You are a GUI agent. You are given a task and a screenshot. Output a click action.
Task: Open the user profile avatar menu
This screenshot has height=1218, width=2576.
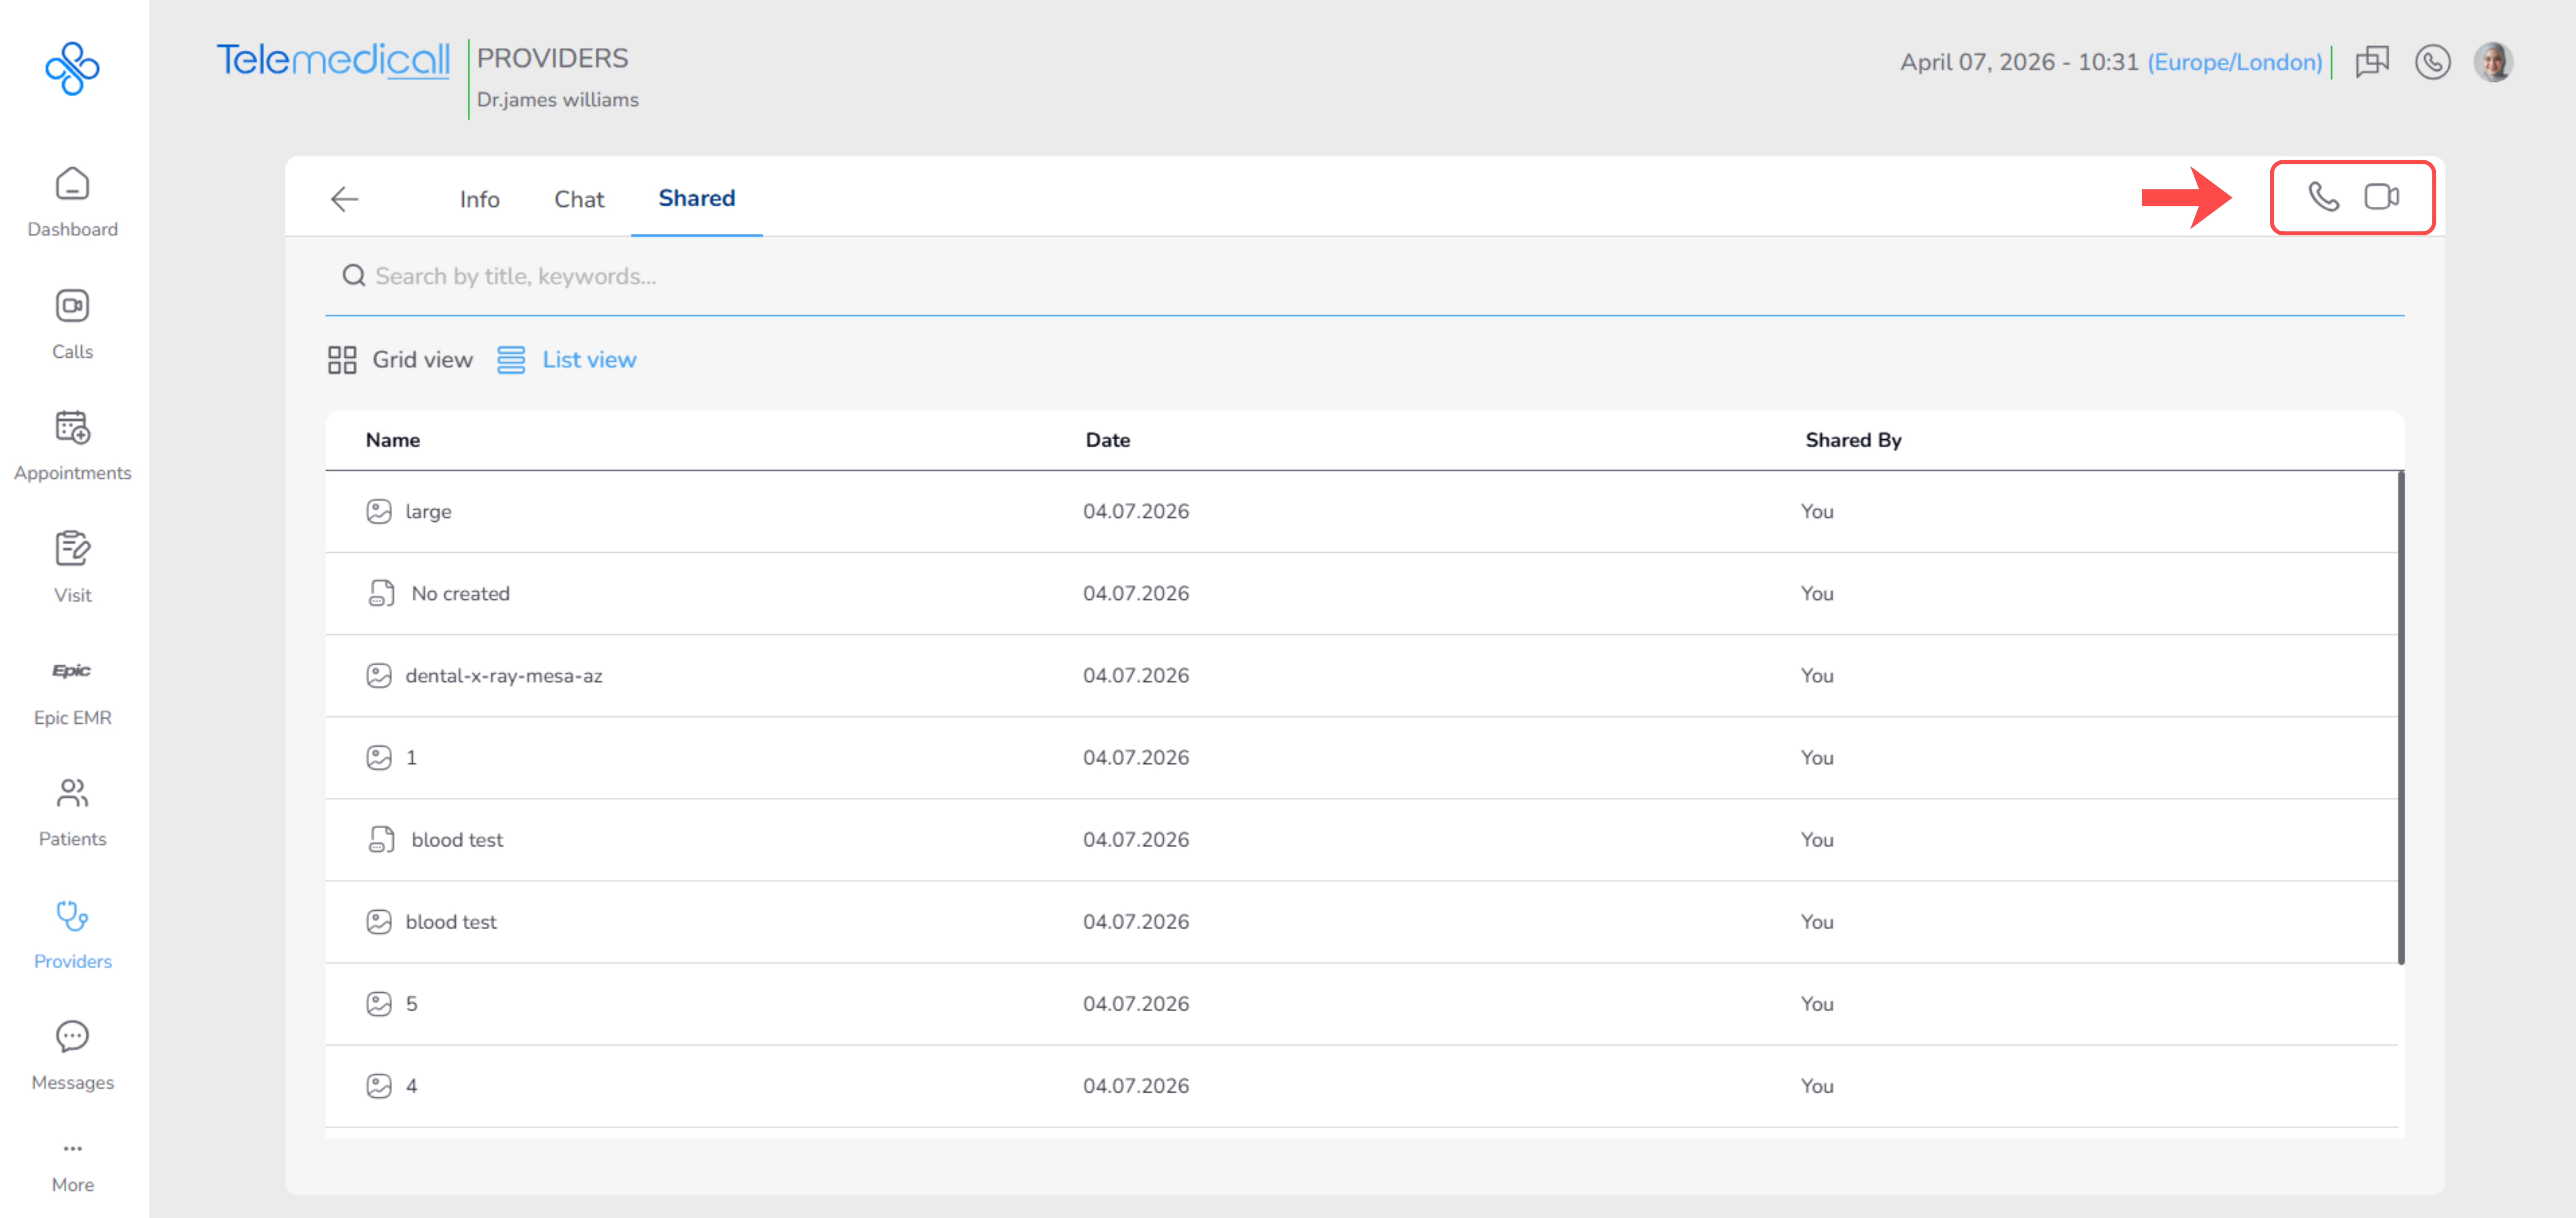coord(2493,62)
